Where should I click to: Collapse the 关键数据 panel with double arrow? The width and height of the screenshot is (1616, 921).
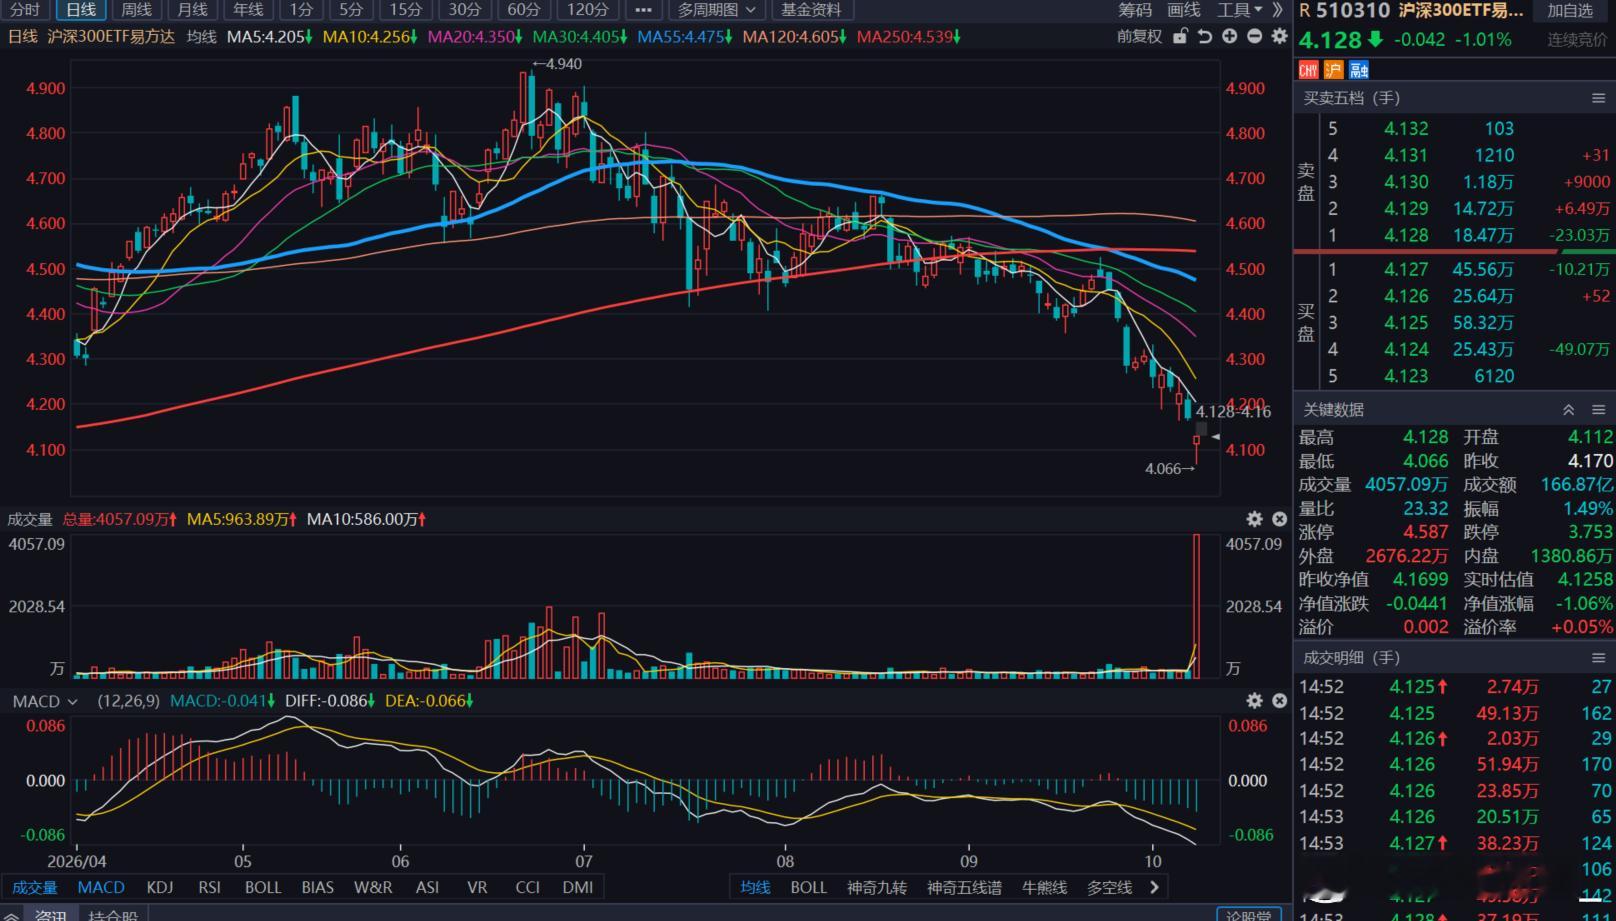1568,410
